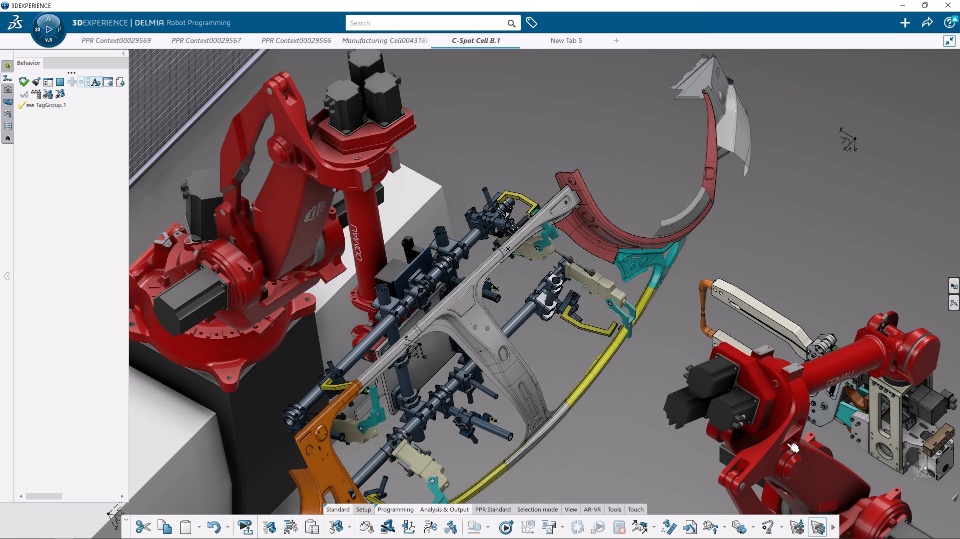
Task: Click the page with down arrow icon
Action: (x=119, y=82)
